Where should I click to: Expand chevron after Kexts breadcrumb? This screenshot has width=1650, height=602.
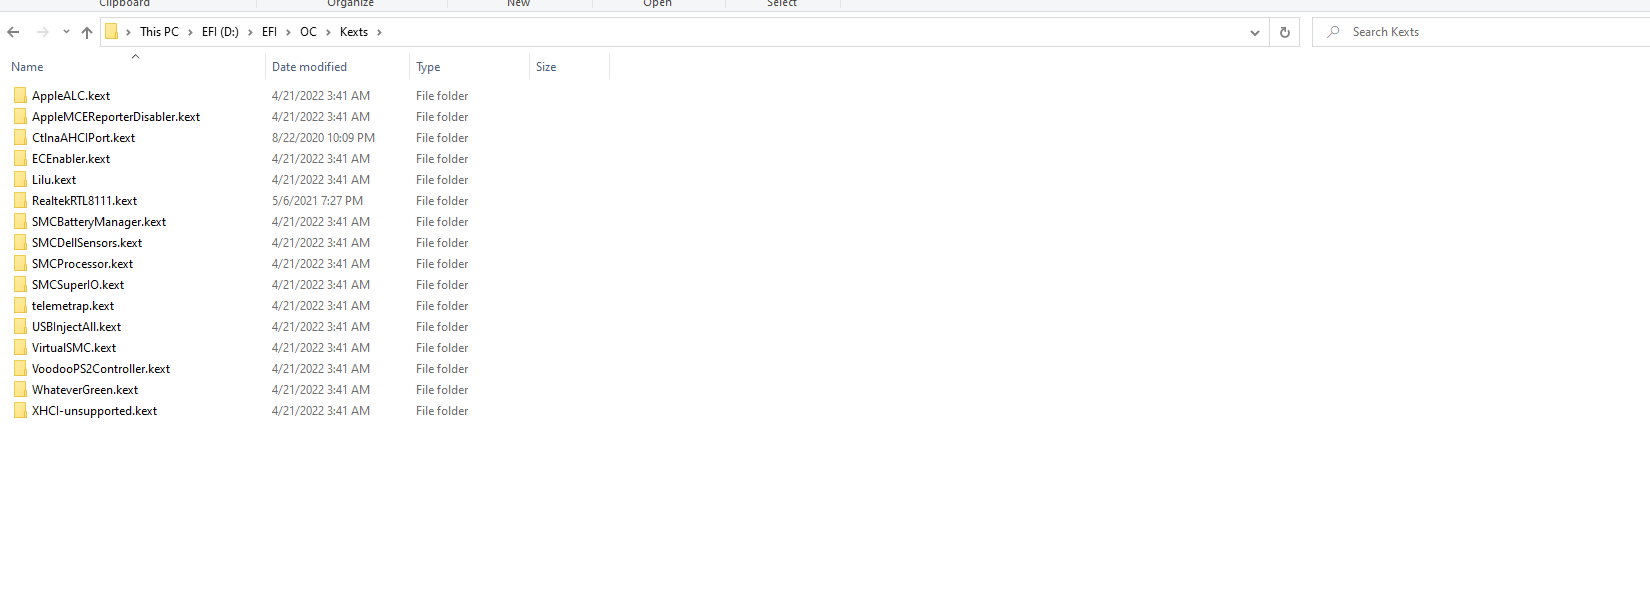point(379,32)
